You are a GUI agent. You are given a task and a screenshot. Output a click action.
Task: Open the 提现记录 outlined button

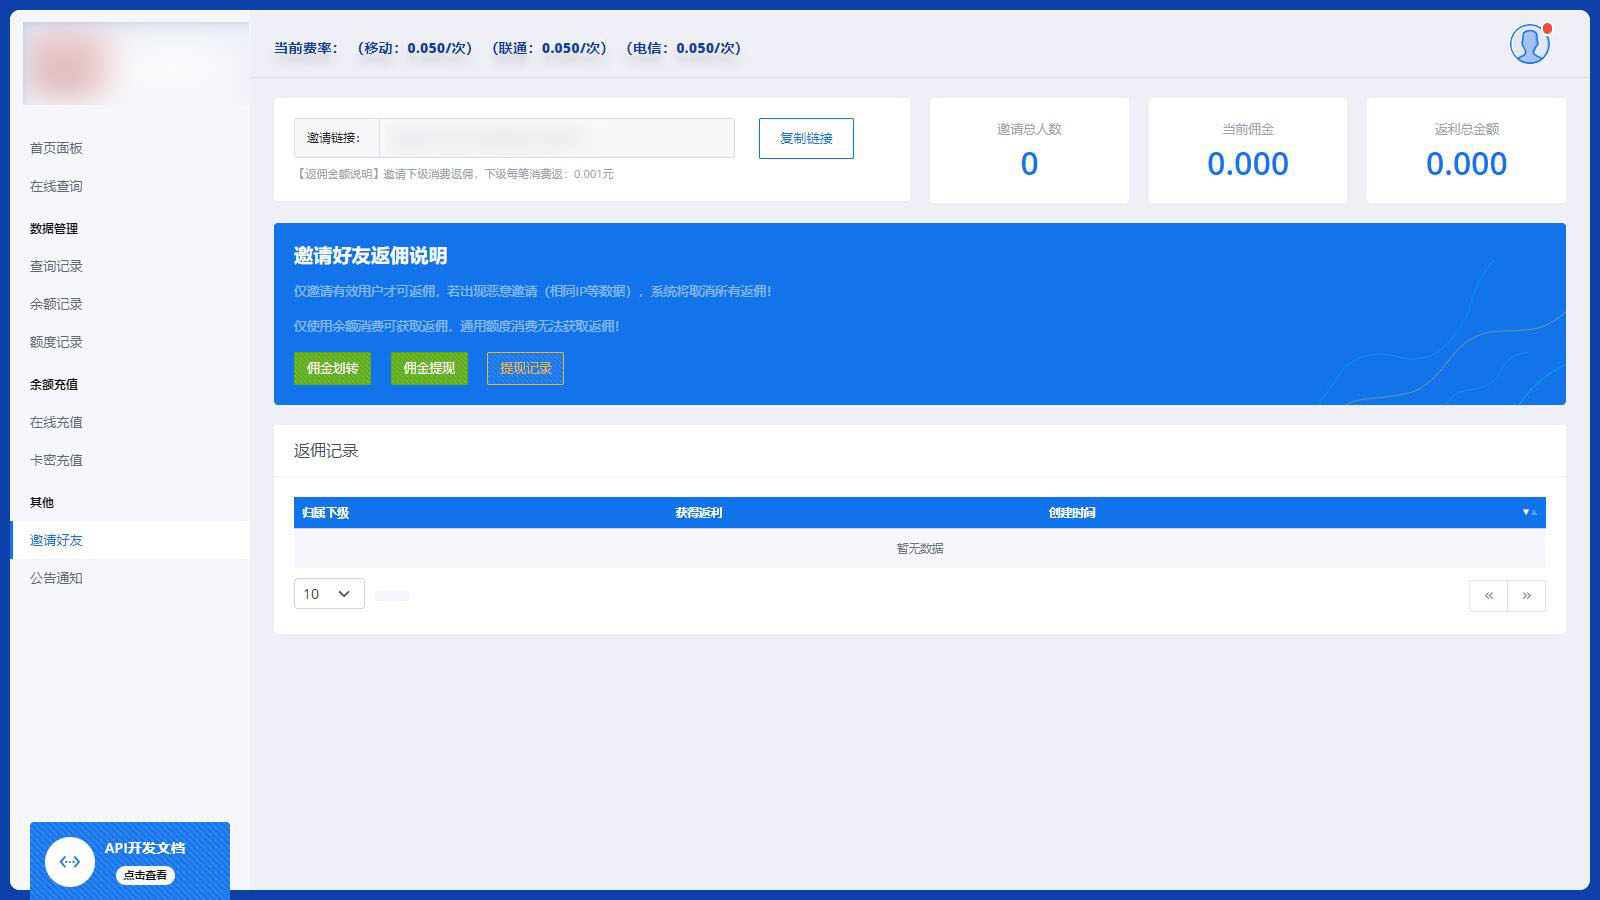tap(525, 368)
